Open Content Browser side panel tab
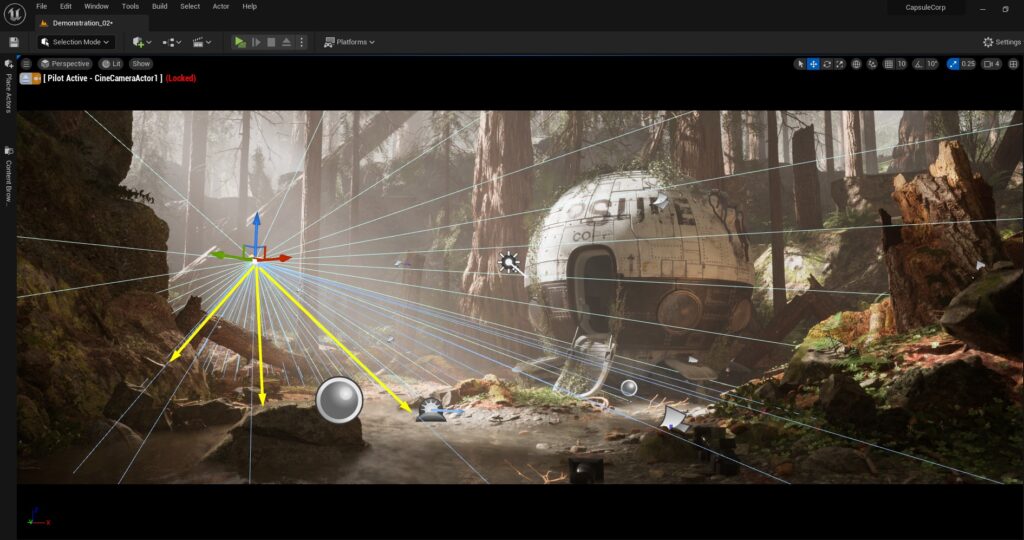 pos(8,176)
